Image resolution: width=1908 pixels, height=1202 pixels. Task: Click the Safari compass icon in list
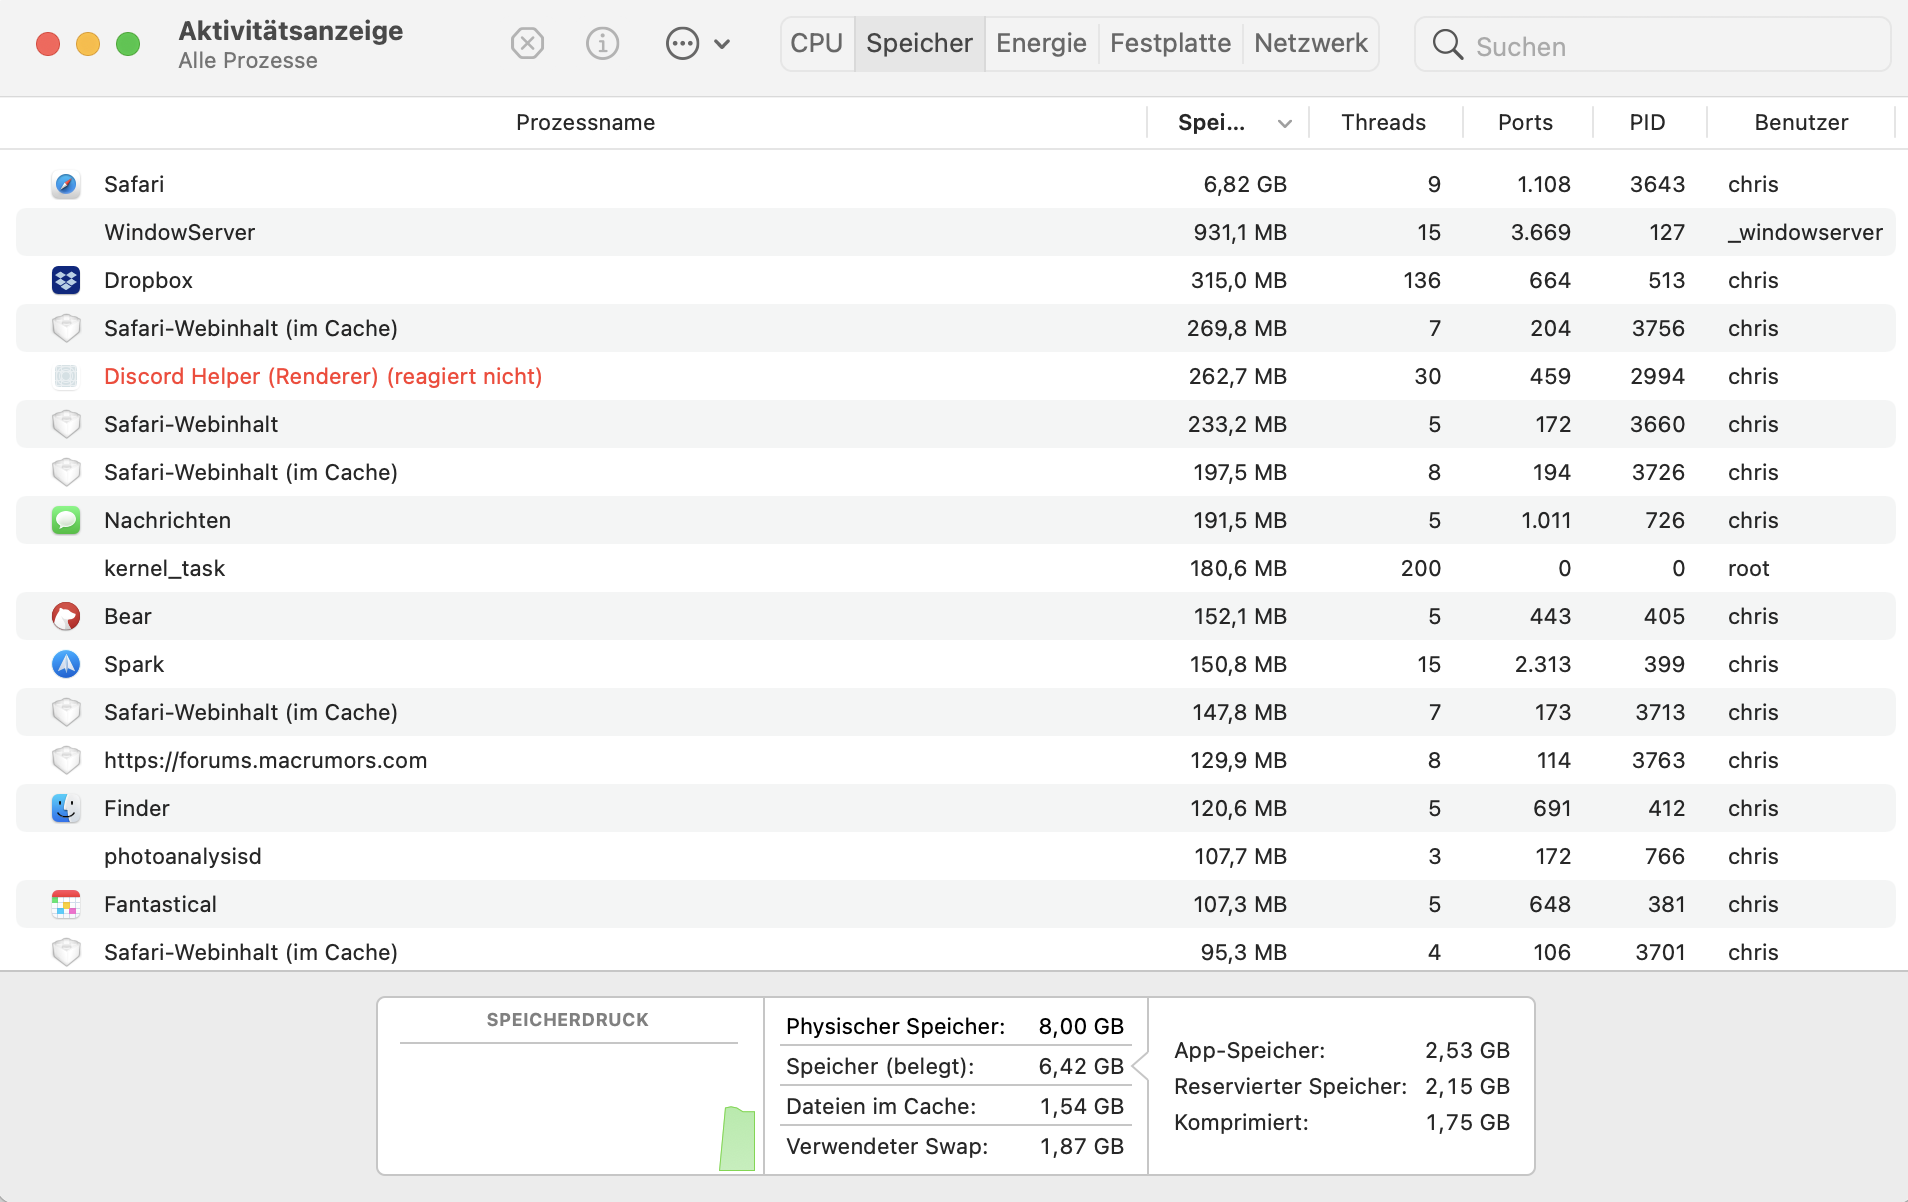tap(66, 184)
